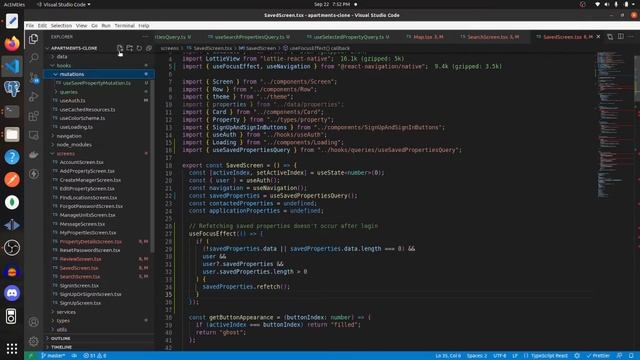Refresh the Explorer file tree
This screenshot has height=360, width=640.
click(x=139, y=48)
